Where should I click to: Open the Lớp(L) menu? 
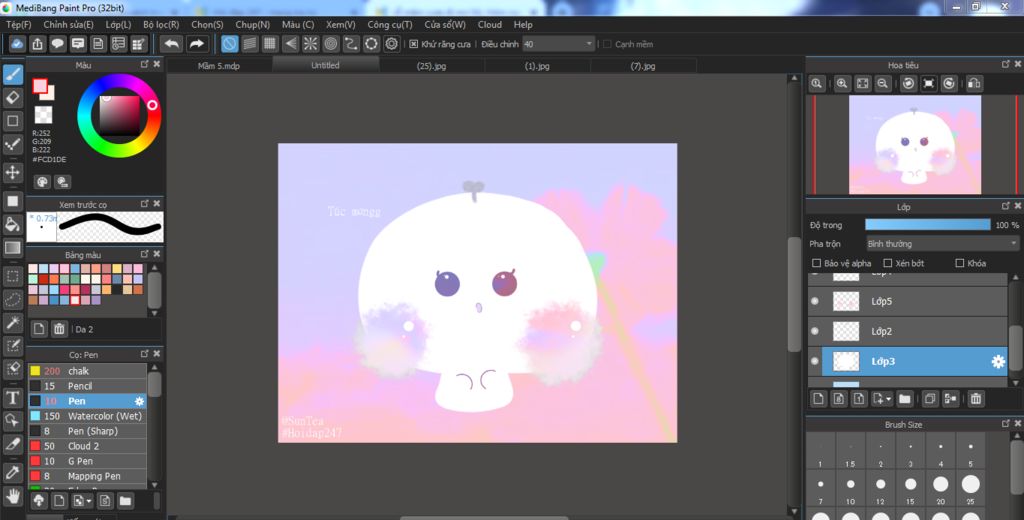(118, 25)
